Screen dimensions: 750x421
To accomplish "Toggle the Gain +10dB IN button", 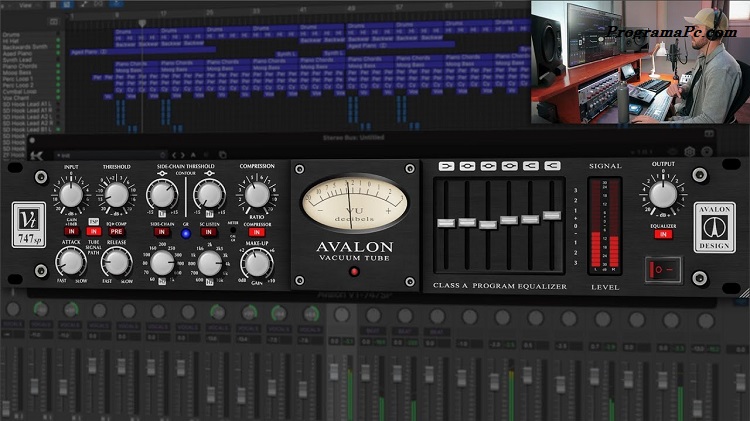I will point(72,232).
